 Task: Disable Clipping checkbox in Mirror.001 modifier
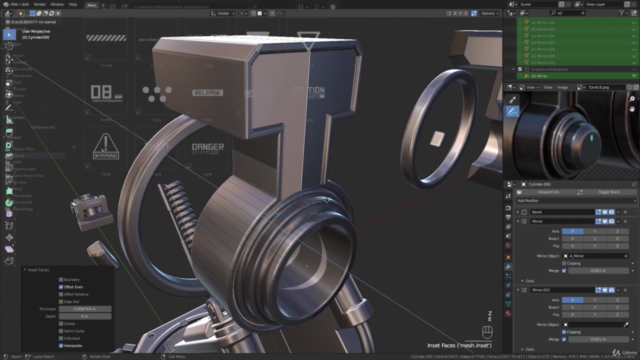[x=564, y=332]
